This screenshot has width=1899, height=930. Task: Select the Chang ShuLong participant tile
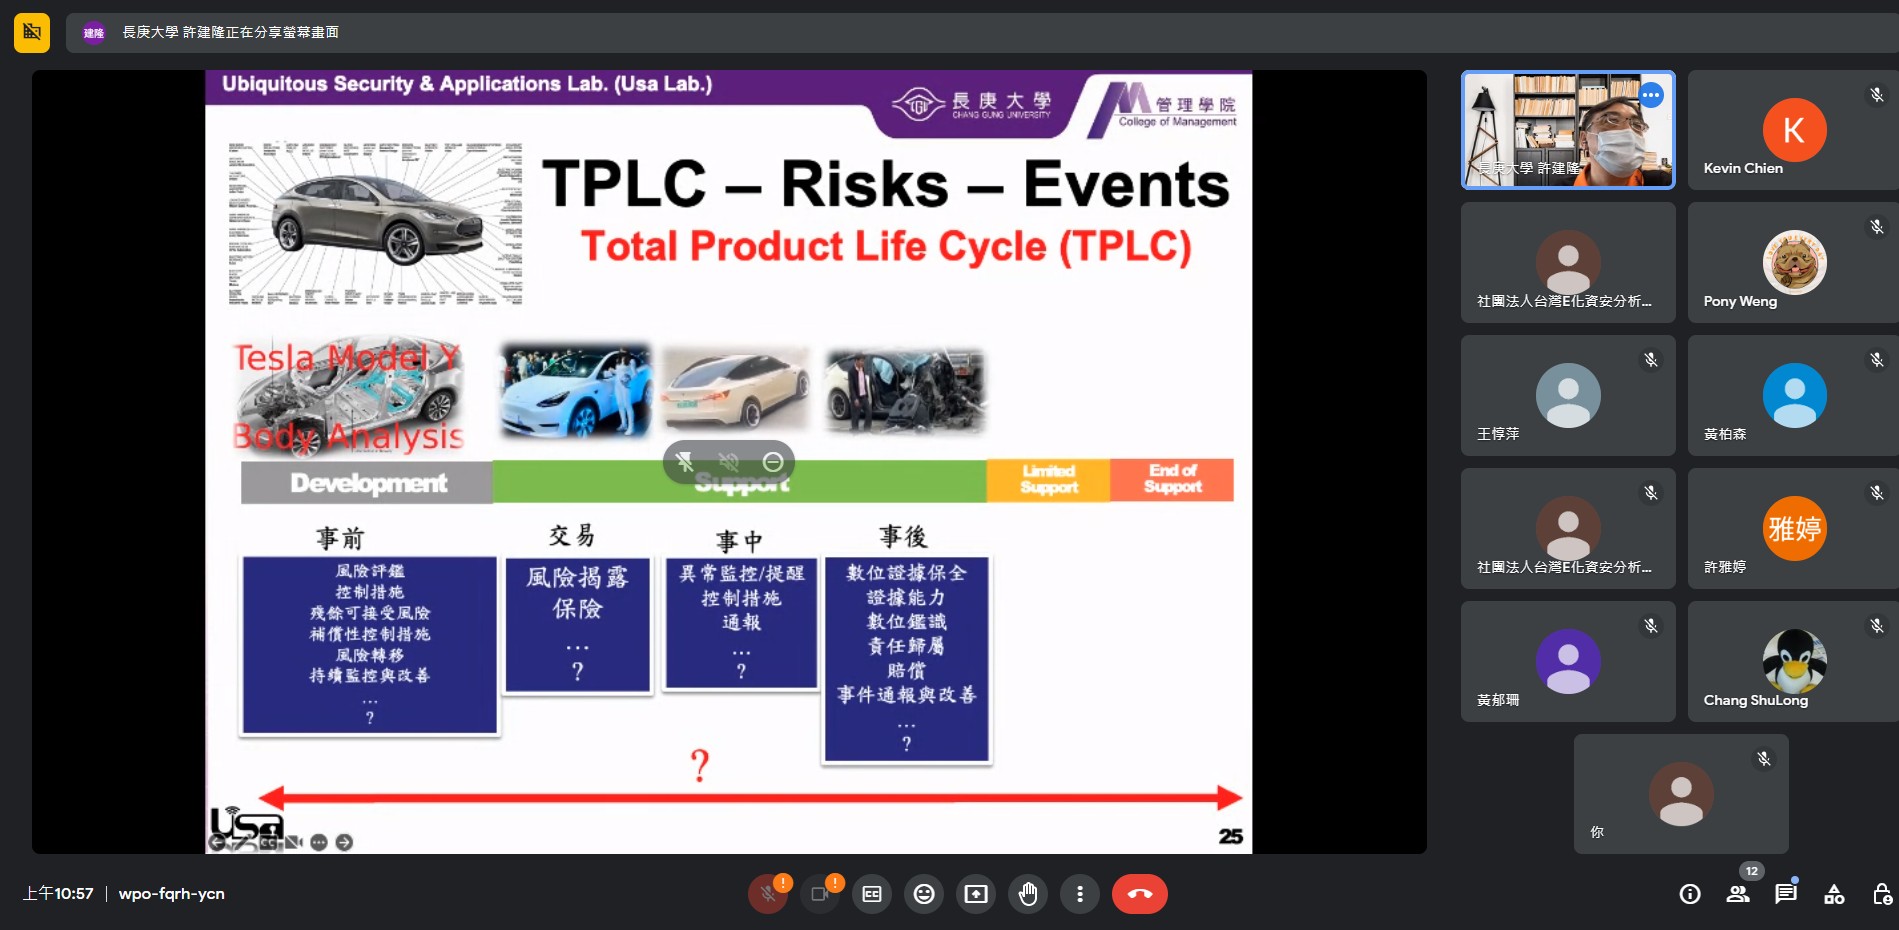(x=1794, y=662)
